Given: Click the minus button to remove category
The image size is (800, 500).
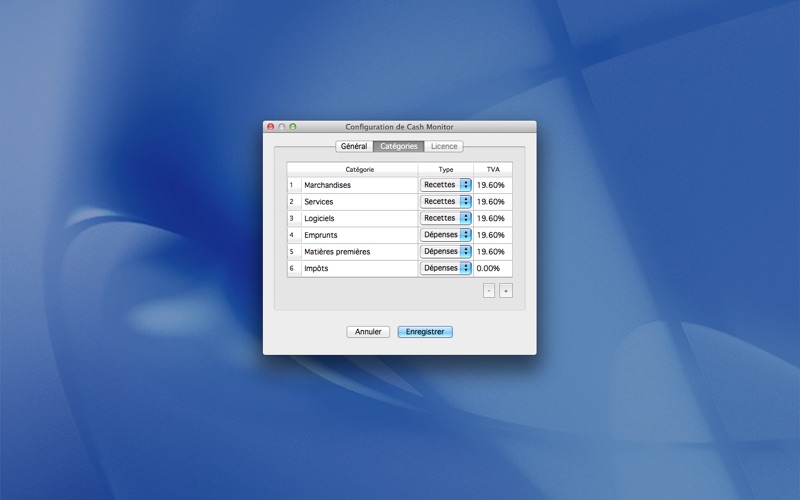Looking at the screenshot, I should [489, 291].
